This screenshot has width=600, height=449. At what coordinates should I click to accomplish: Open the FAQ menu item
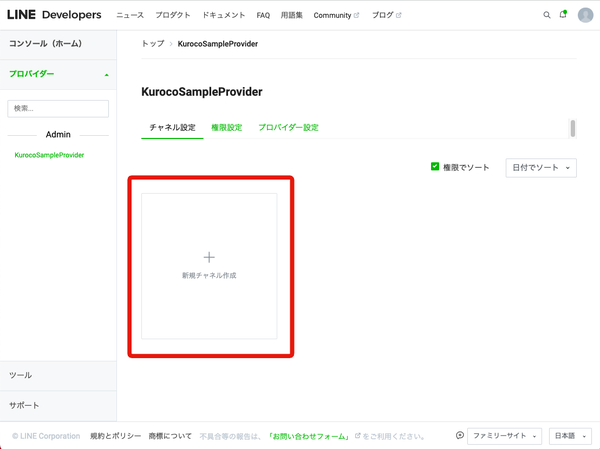tap(263, 15)
